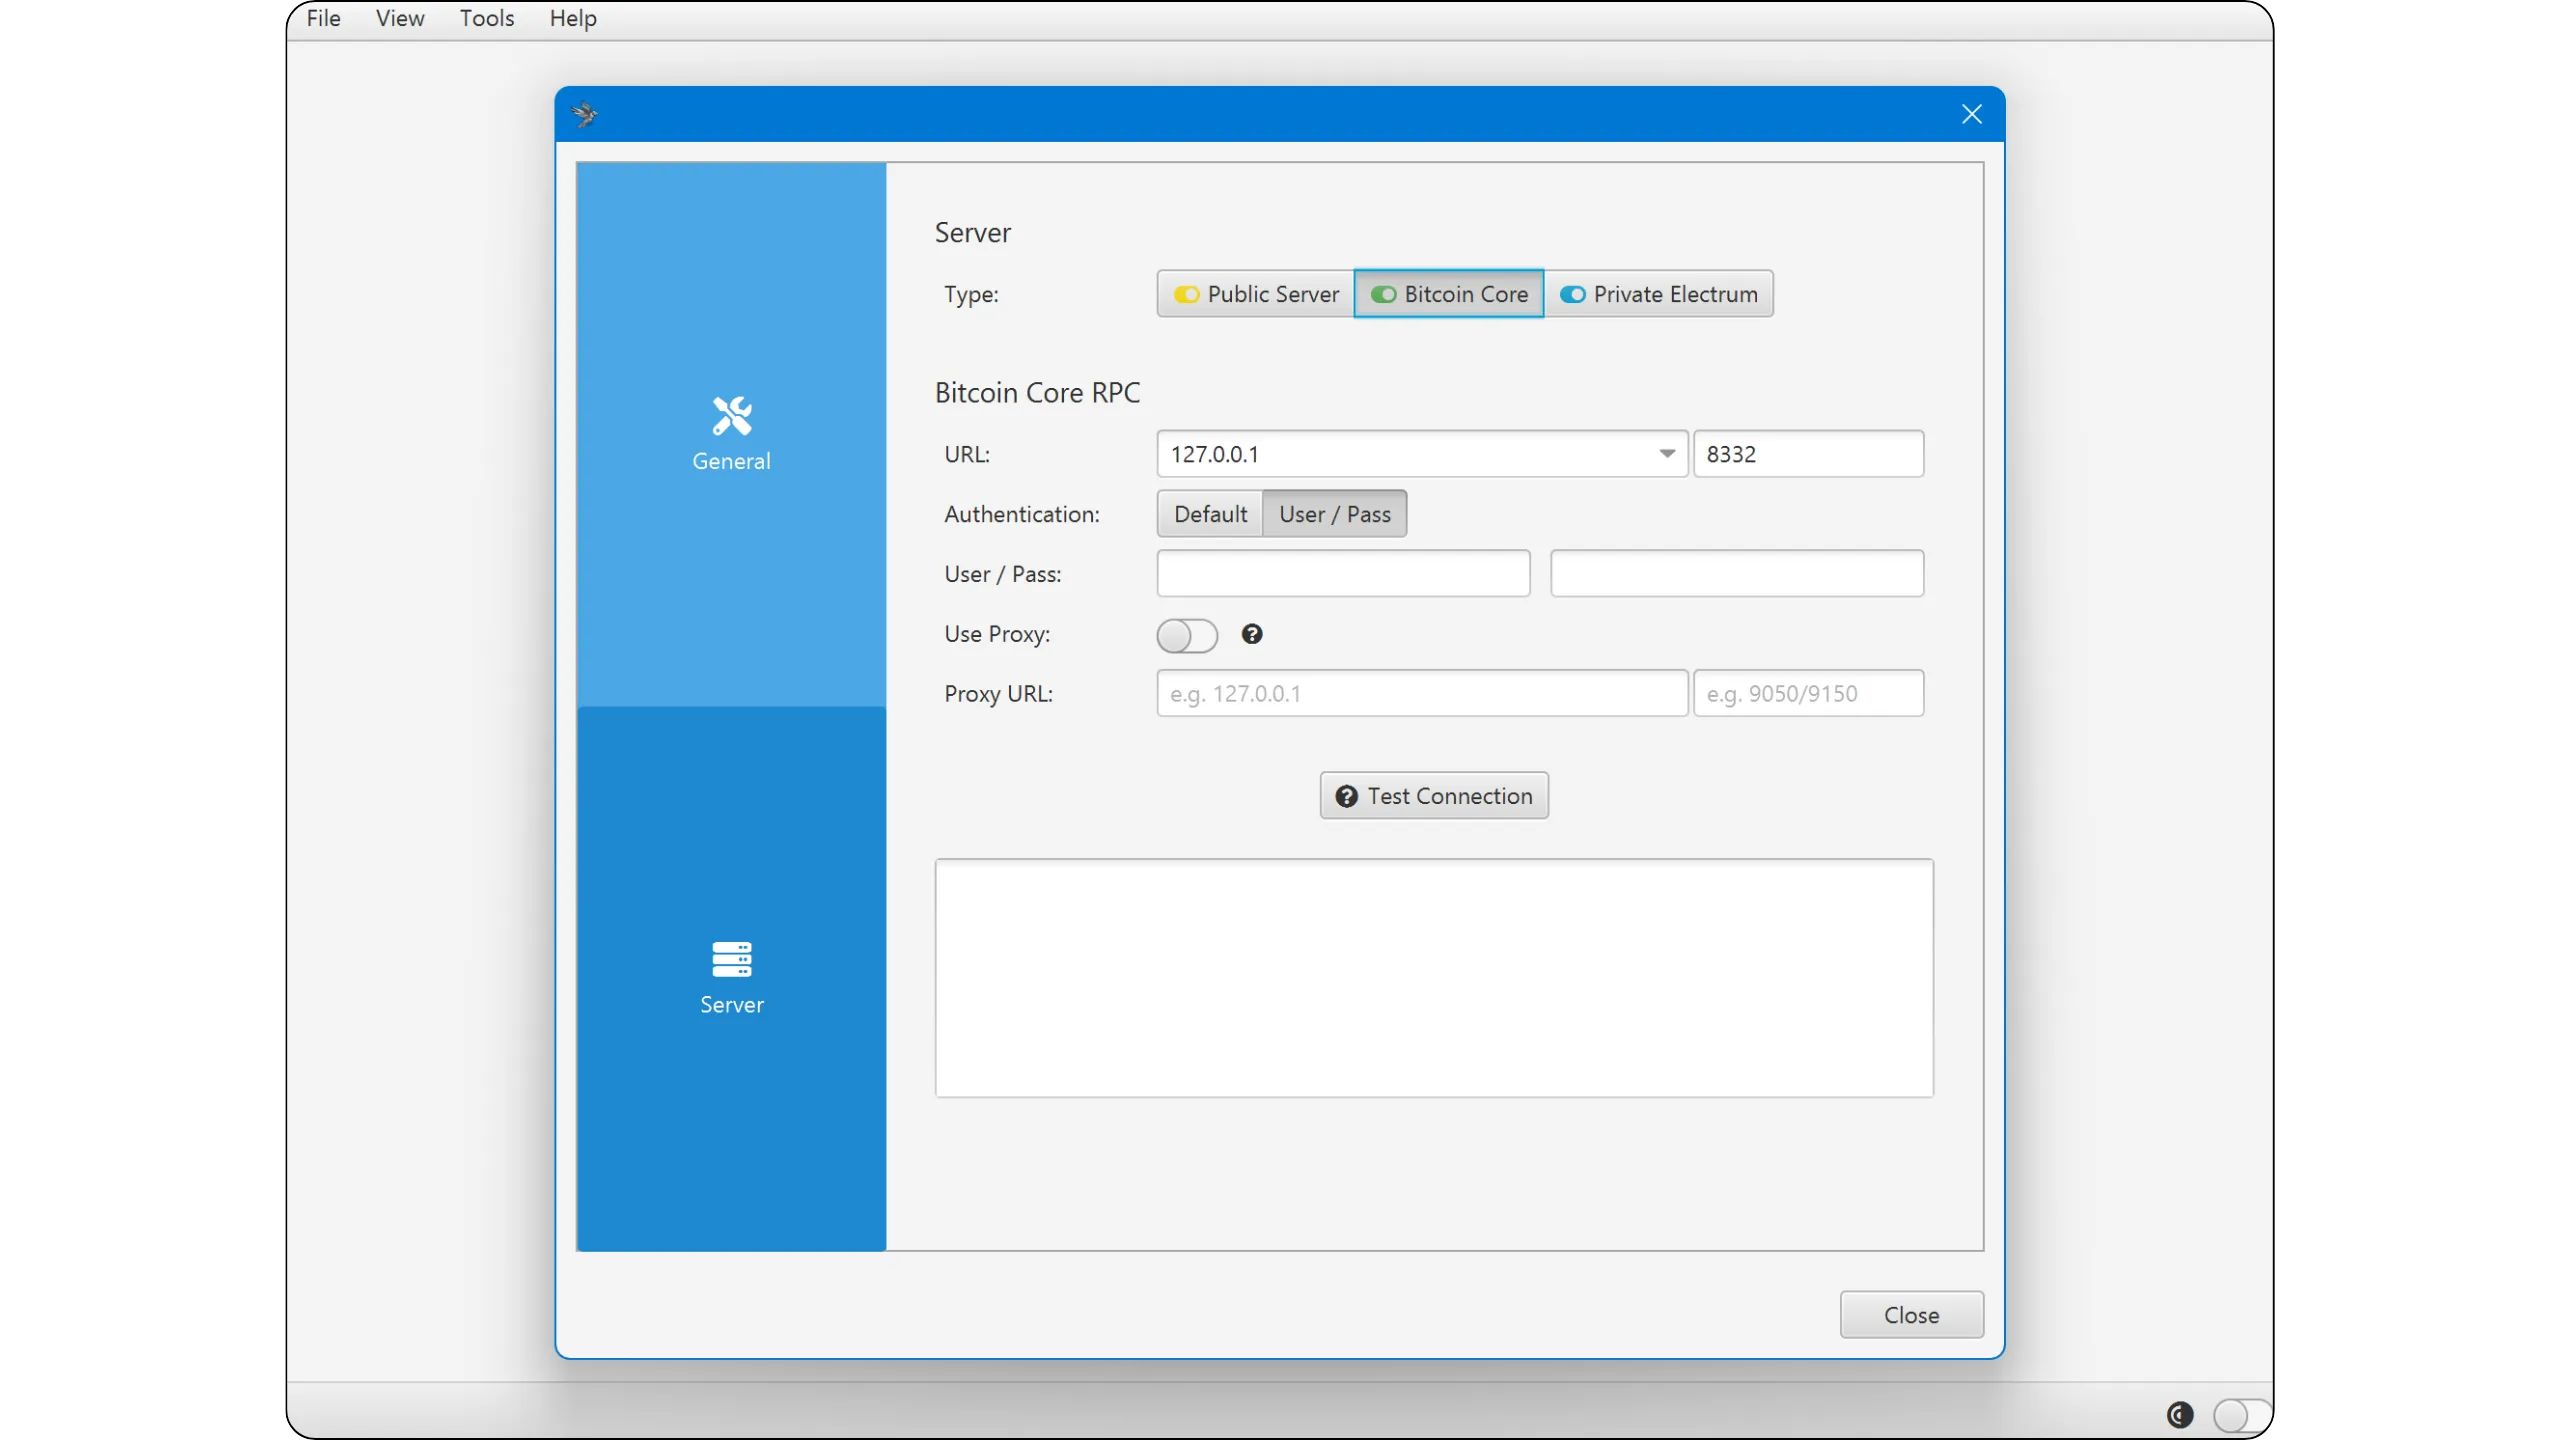This screenshot has height=1440, width=2560.
Task: Choose the Public Server type
Action: 1256,294
